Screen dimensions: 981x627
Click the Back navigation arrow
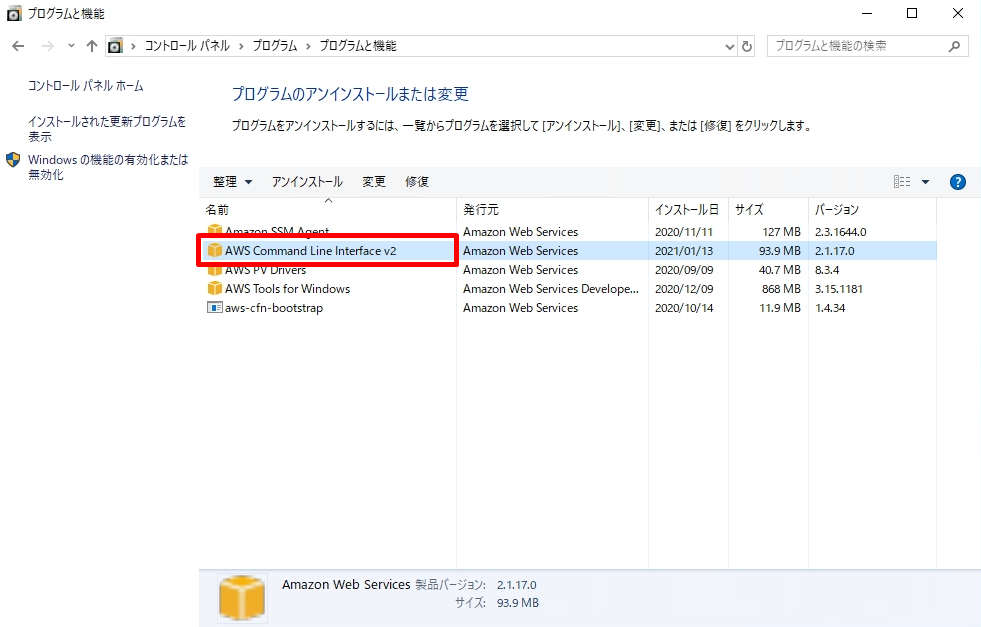tap(18, 46)
